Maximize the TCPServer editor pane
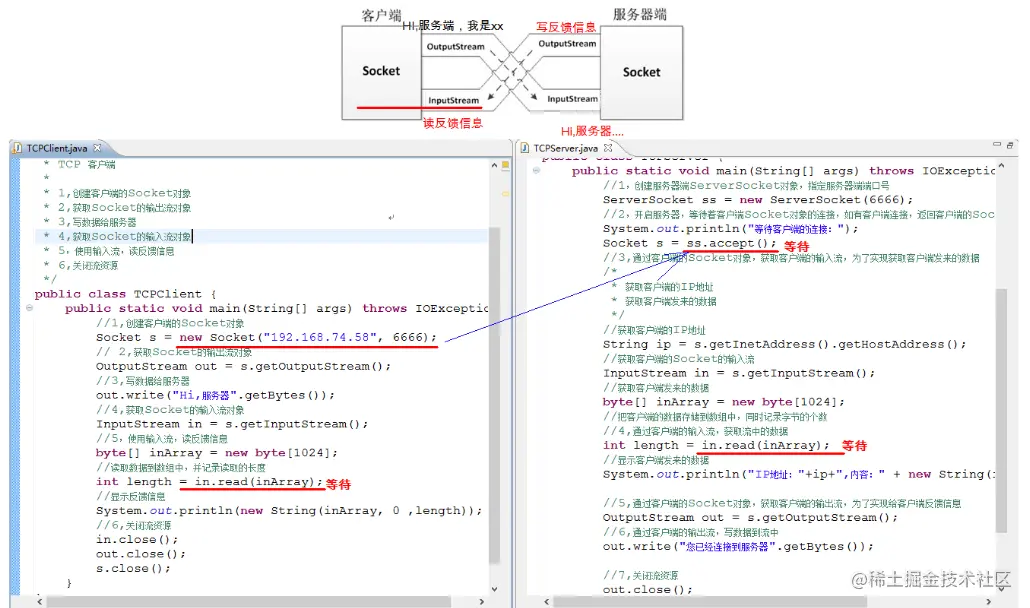 1010,144
